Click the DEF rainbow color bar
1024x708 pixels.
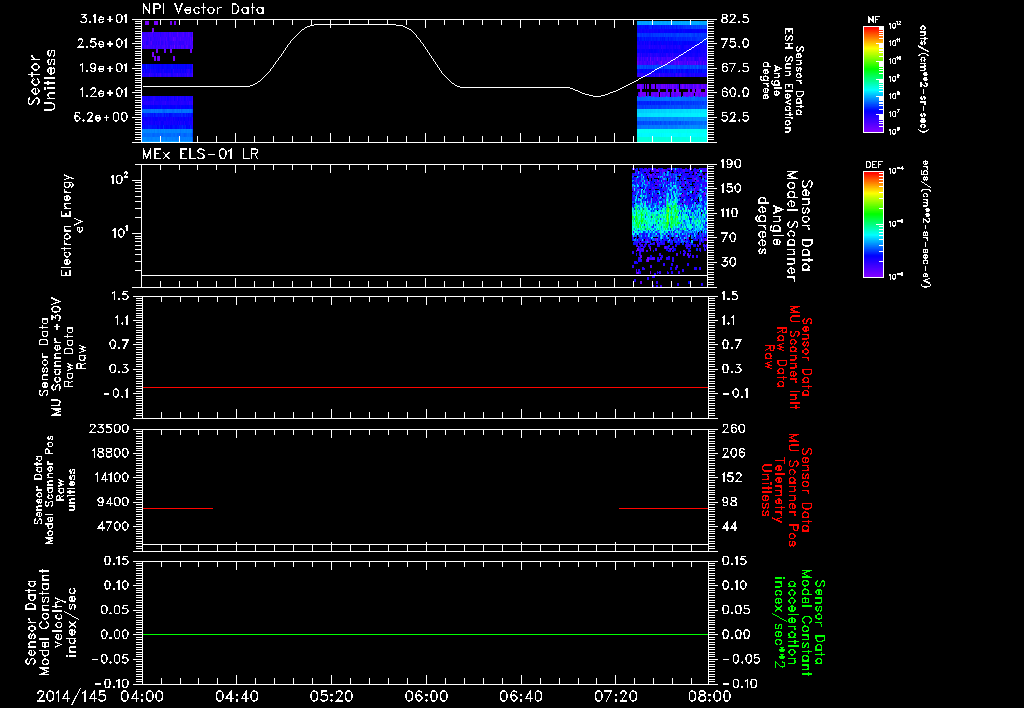(873, 223)
